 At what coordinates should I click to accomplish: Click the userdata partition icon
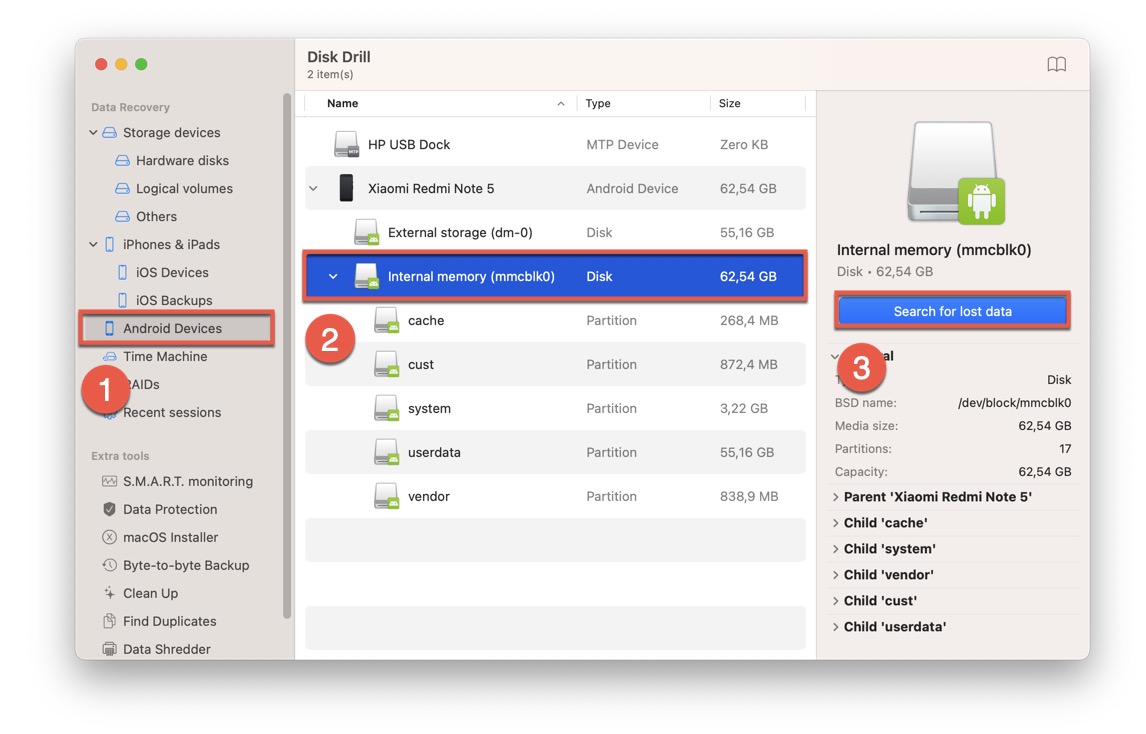click(x=387, y=452)
